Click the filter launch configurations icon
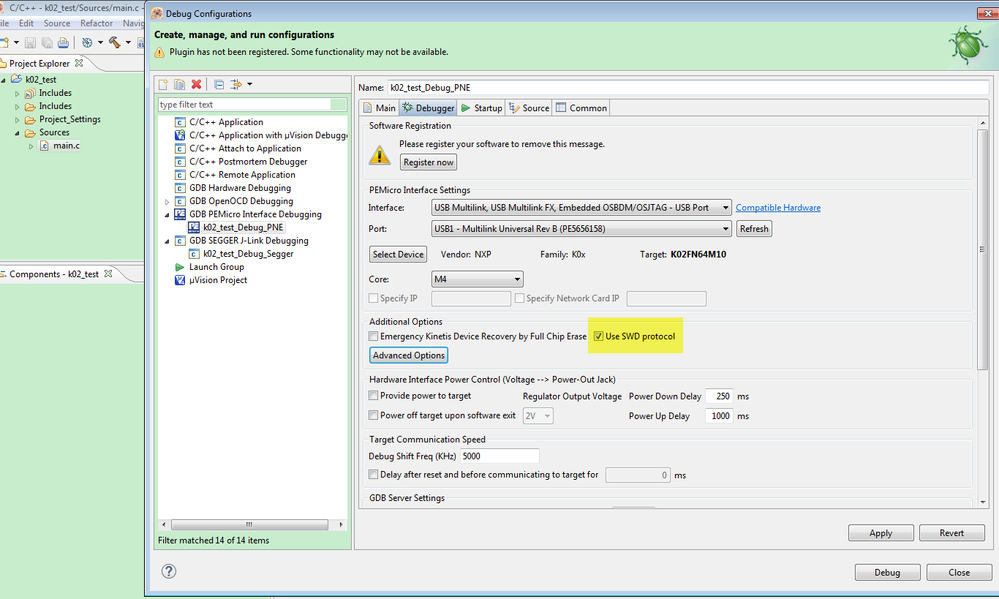This screenshot has width=999, height=599. coord(236,84)
